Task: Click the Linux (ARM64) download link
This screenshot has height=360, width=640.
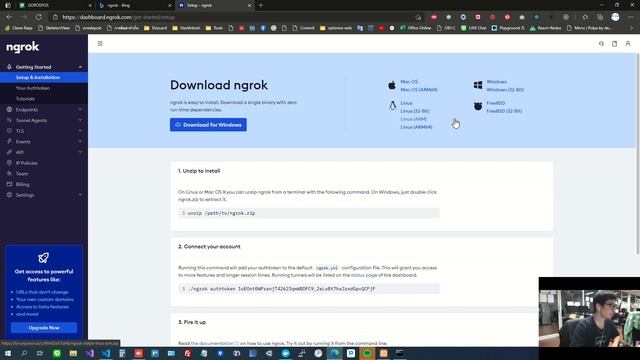Action: [416, 127]
